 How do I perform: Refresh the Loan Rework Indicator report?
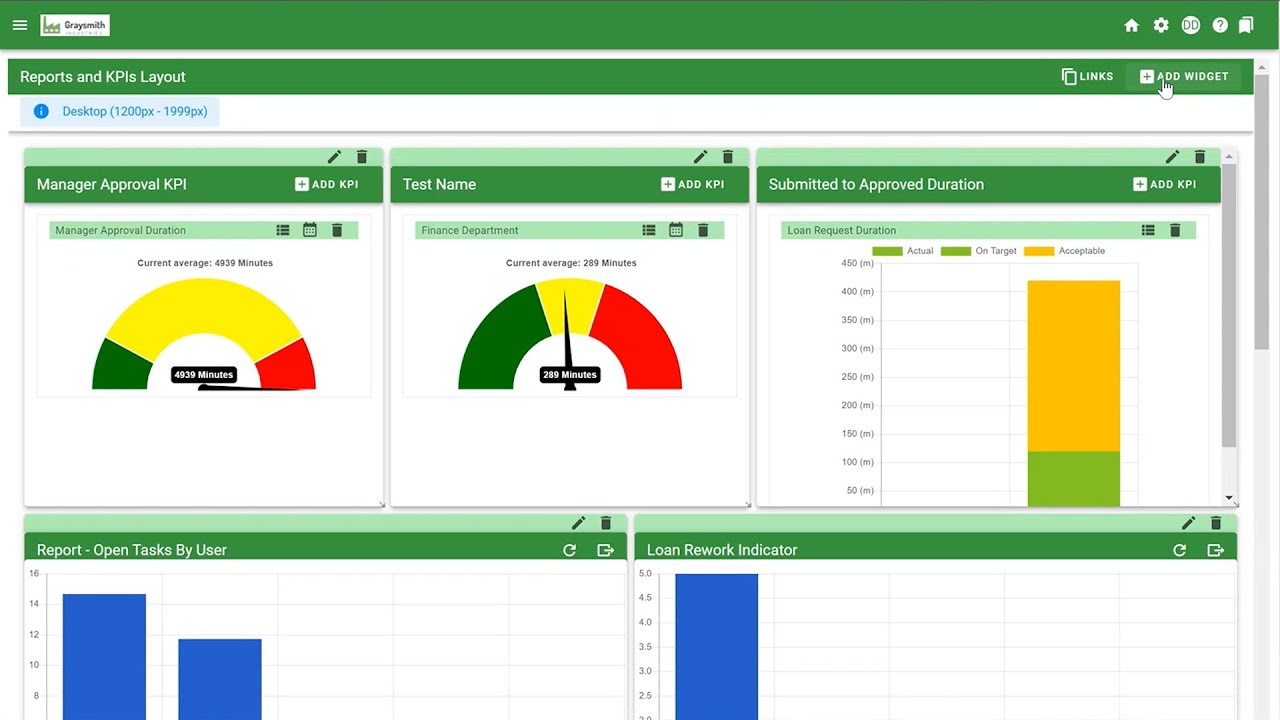1179,550
